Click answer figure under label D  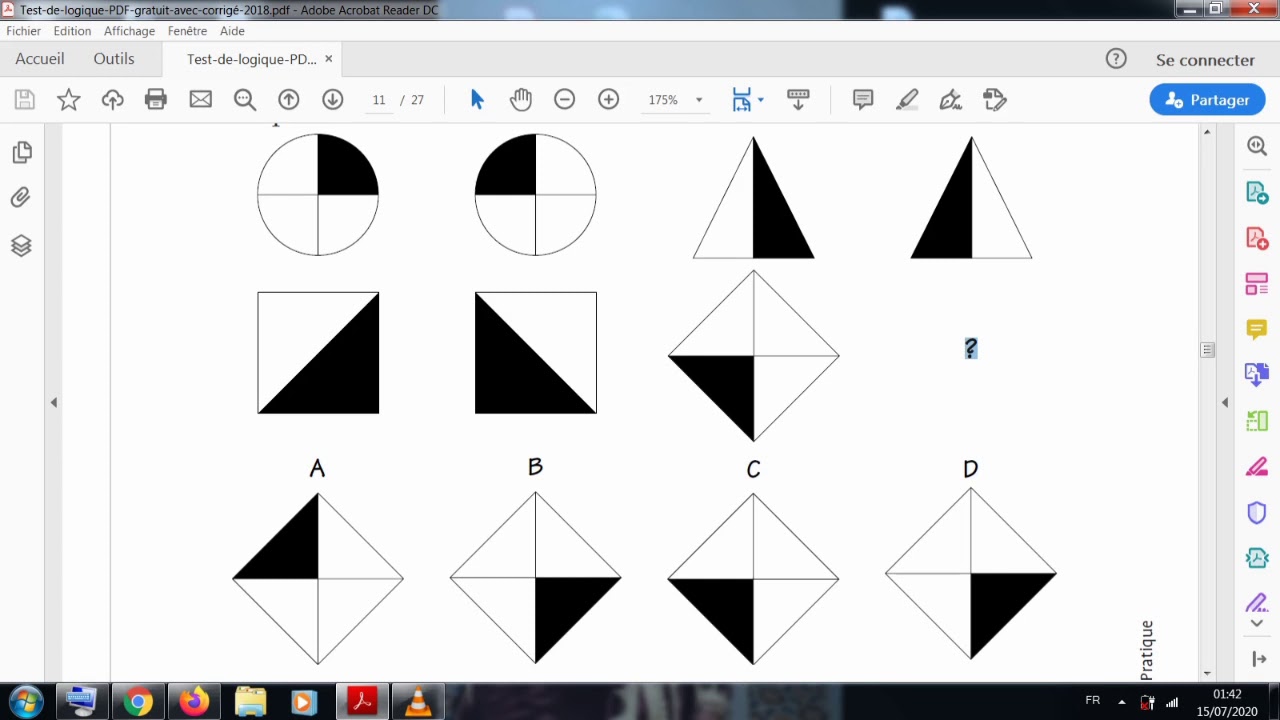tap(971, 573)
